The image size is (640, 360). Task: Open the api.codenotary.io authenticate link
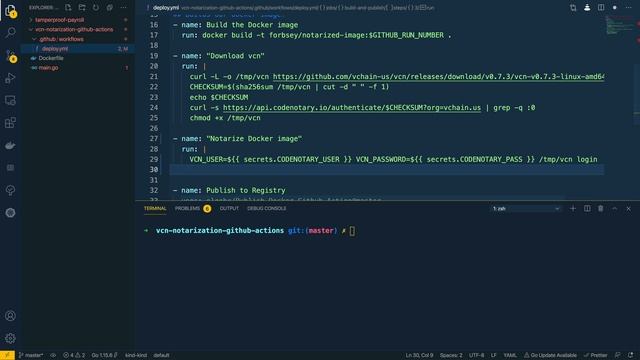coord(352,108)
